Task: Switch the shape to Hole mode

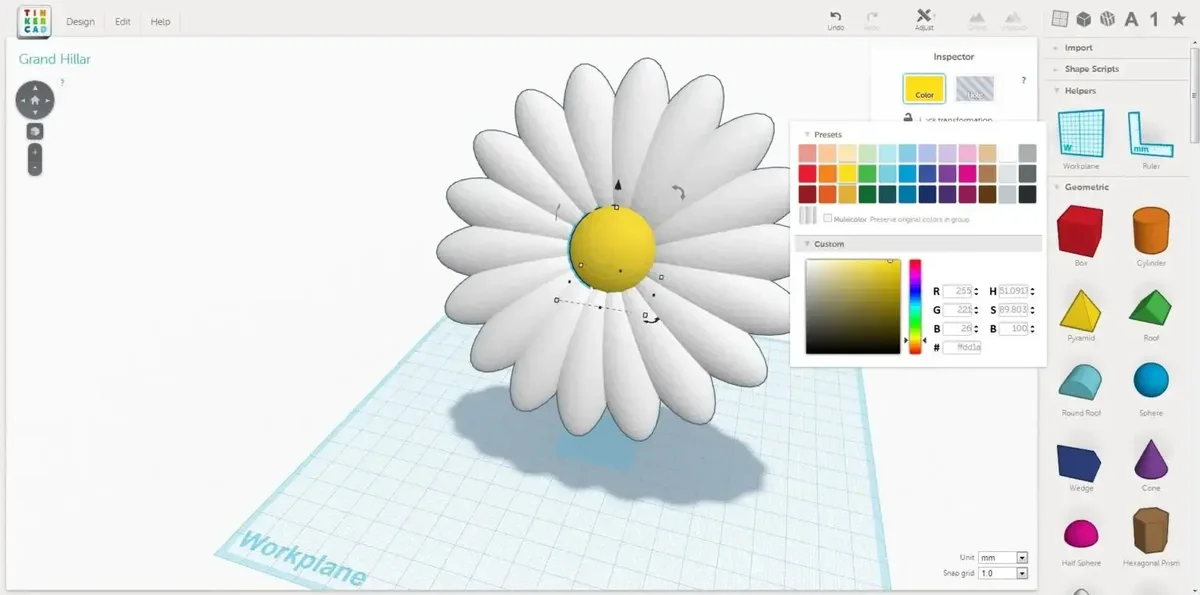Action: 974,90
